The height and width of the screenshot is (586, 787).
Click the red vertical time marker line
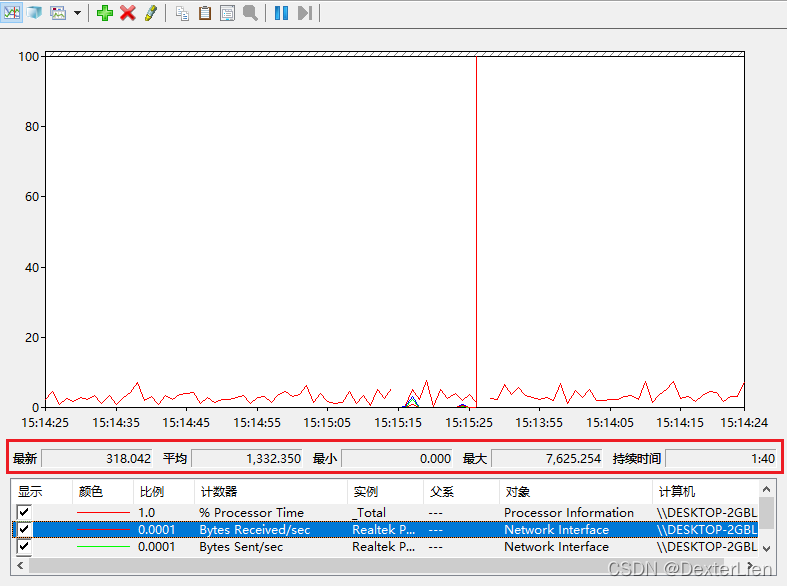point(476,231)
